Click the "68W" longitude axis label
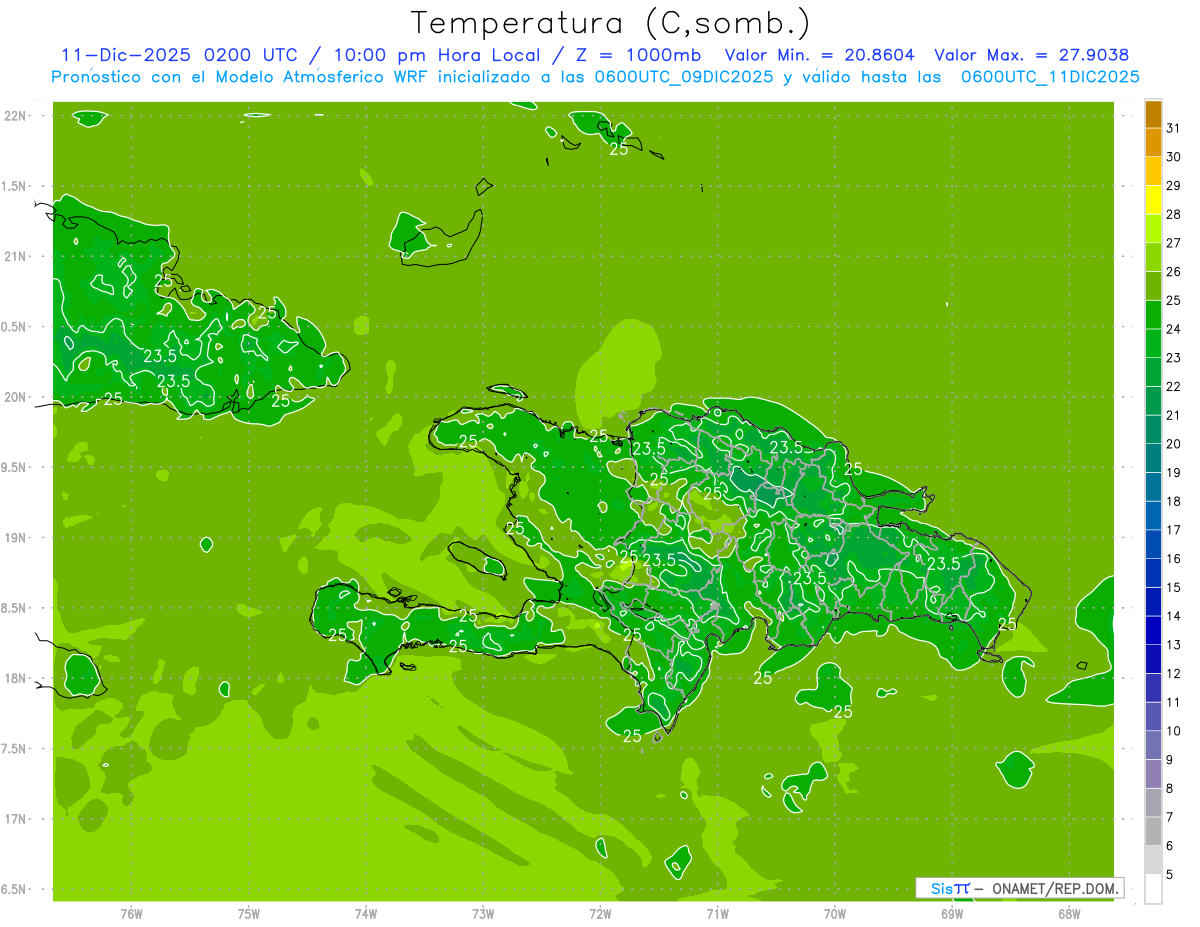The height and width of the screenshot is (927, 1200). coord(1069,914)
